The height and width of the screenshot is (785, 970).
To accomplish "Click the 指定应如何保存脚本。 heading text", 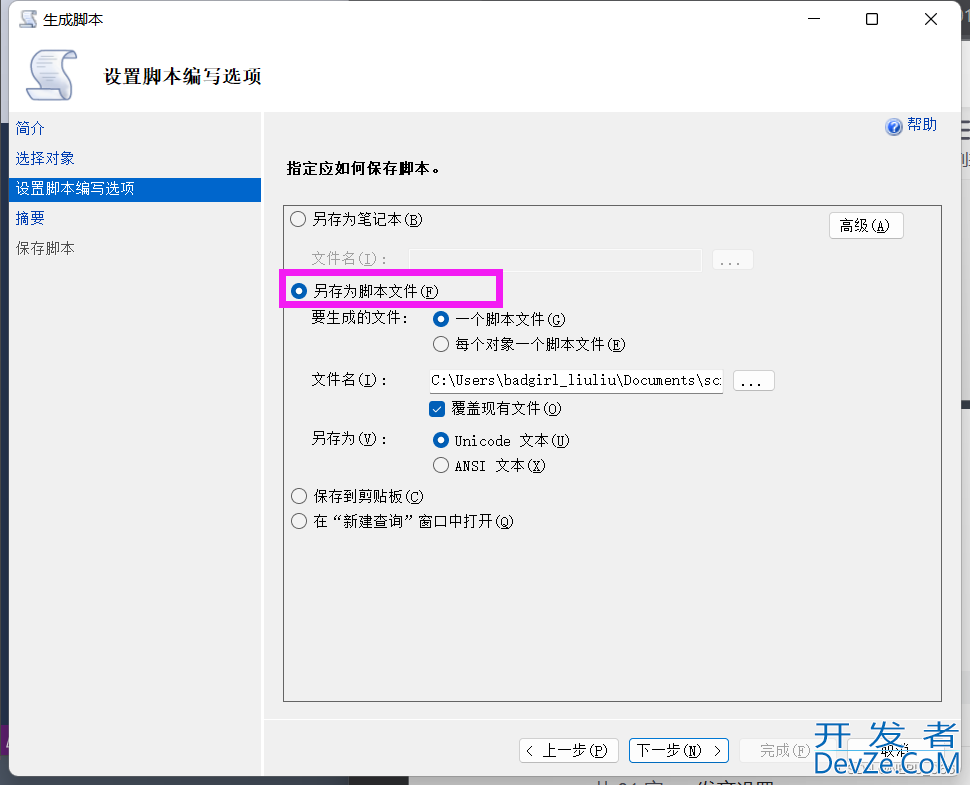I will (x=364, y=169).
